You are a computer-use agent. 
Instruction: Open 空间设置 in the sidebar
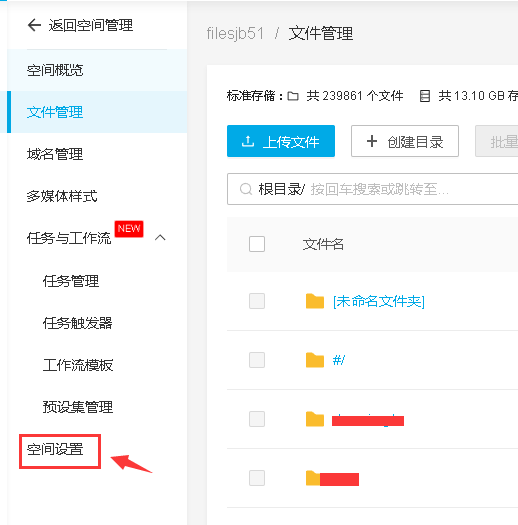(x=55, y=449)
